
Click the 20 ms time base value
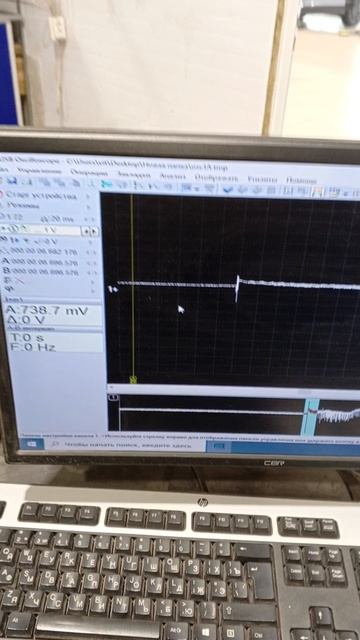(x=58, y=219)
